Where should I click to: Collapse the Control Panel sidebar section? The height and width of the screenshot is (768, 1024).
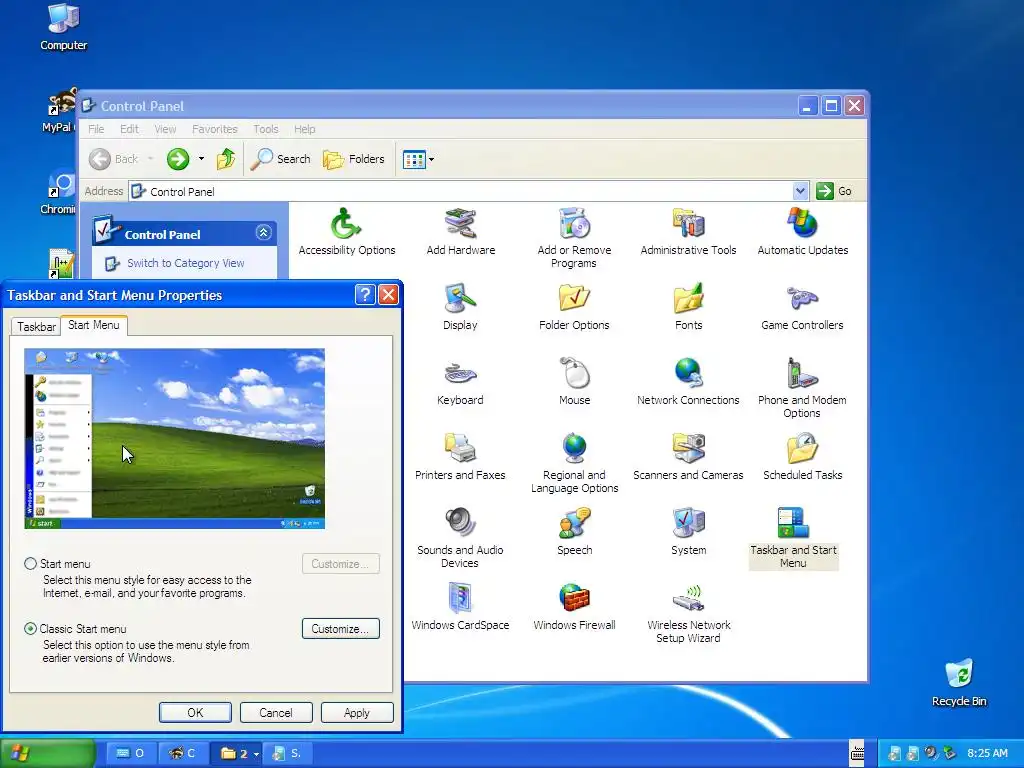[264, 232]
